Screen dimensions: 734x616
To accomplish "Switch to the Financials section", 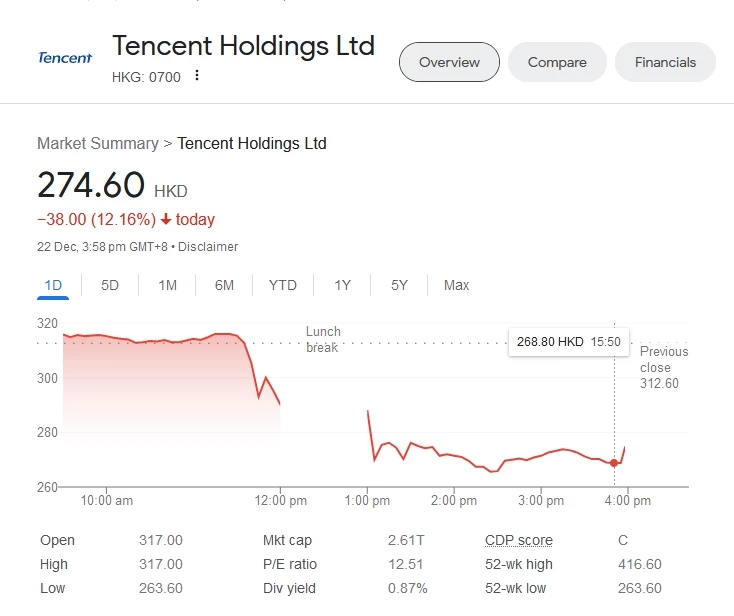I will click(x=665, y=62).
